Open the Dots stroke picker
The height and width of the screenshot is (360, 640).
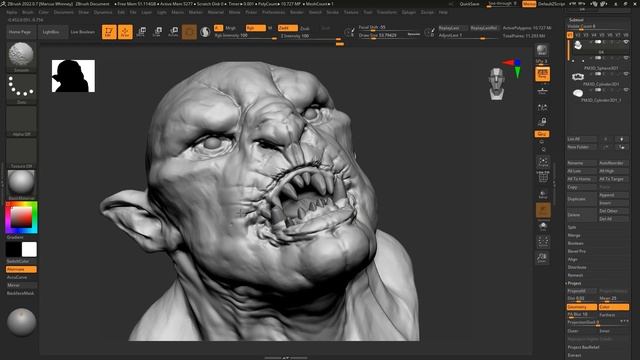[x=21, y=89]
